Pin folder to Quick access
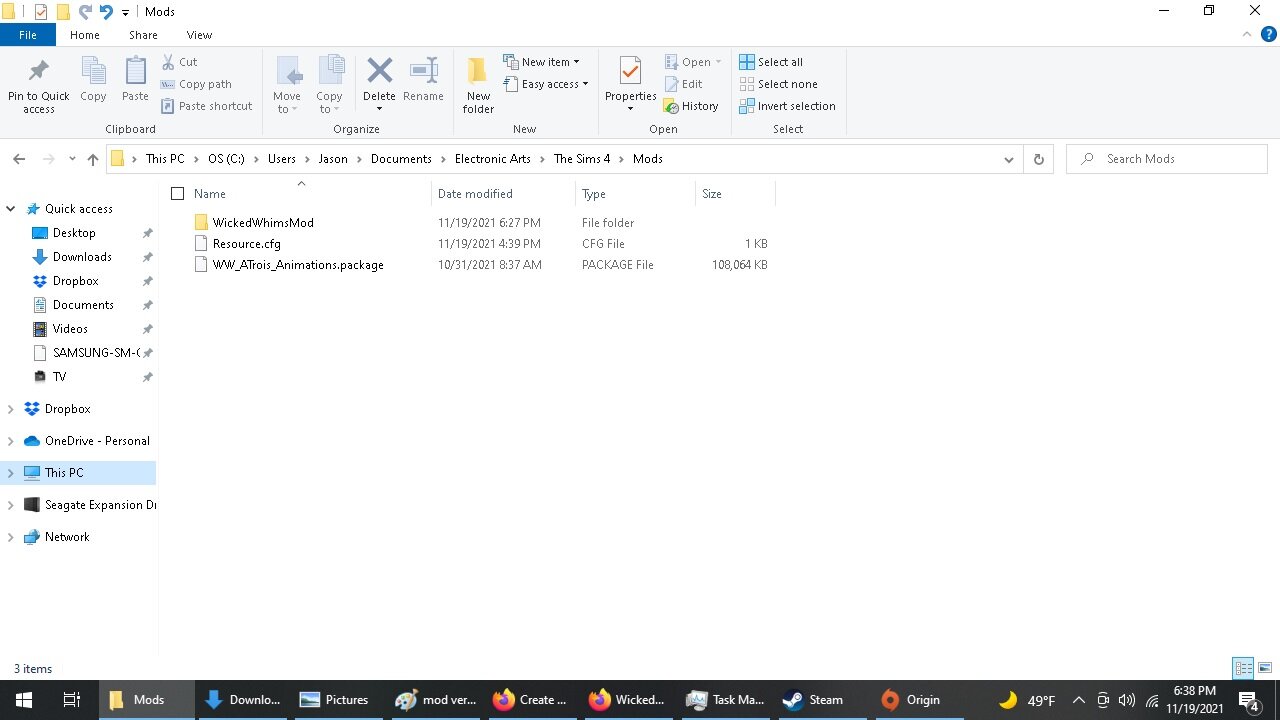 point(39,85)
